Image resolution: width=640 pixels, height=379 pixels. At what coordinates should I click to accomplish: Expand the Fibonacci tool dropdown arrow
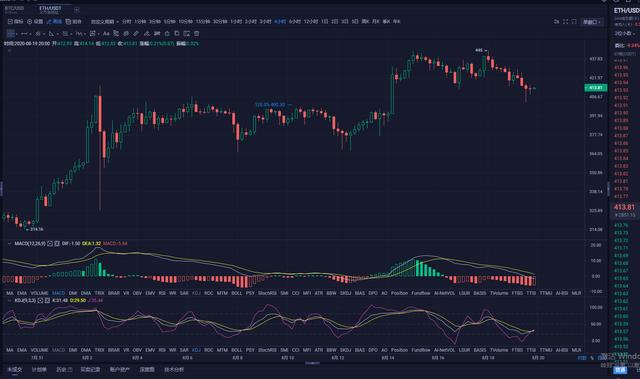85,34
